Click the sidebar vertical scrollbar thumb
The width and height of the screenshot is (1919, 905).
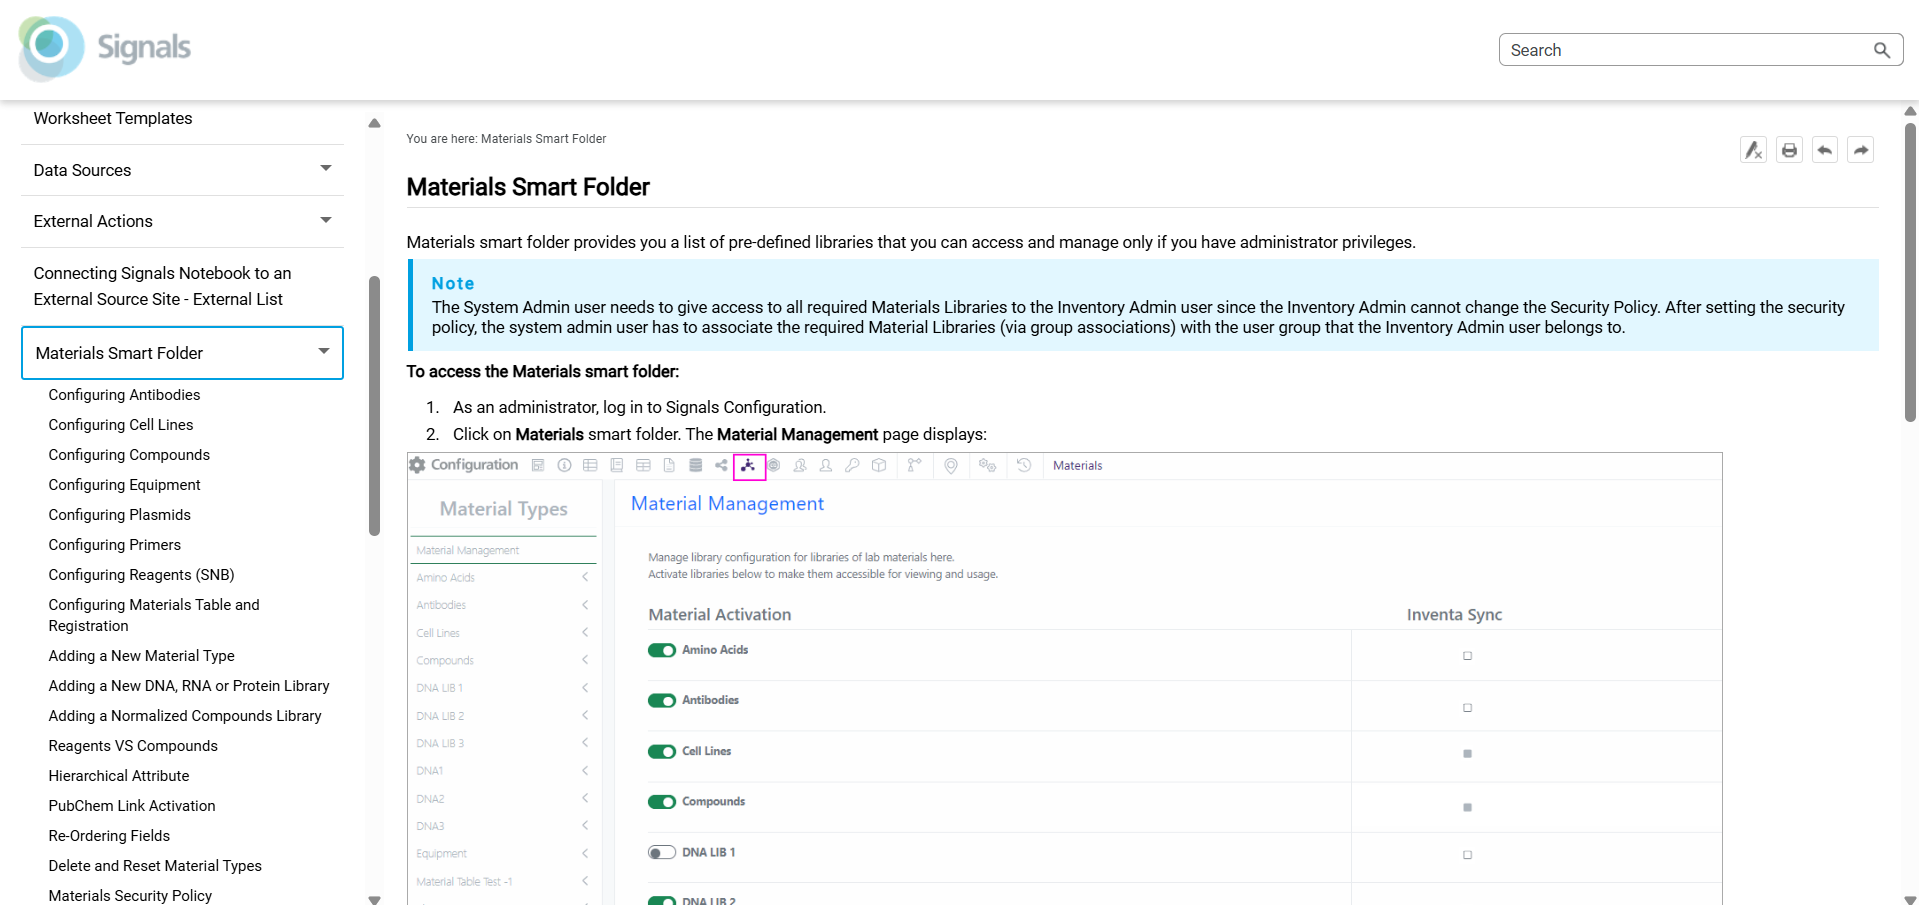[374, 405]
